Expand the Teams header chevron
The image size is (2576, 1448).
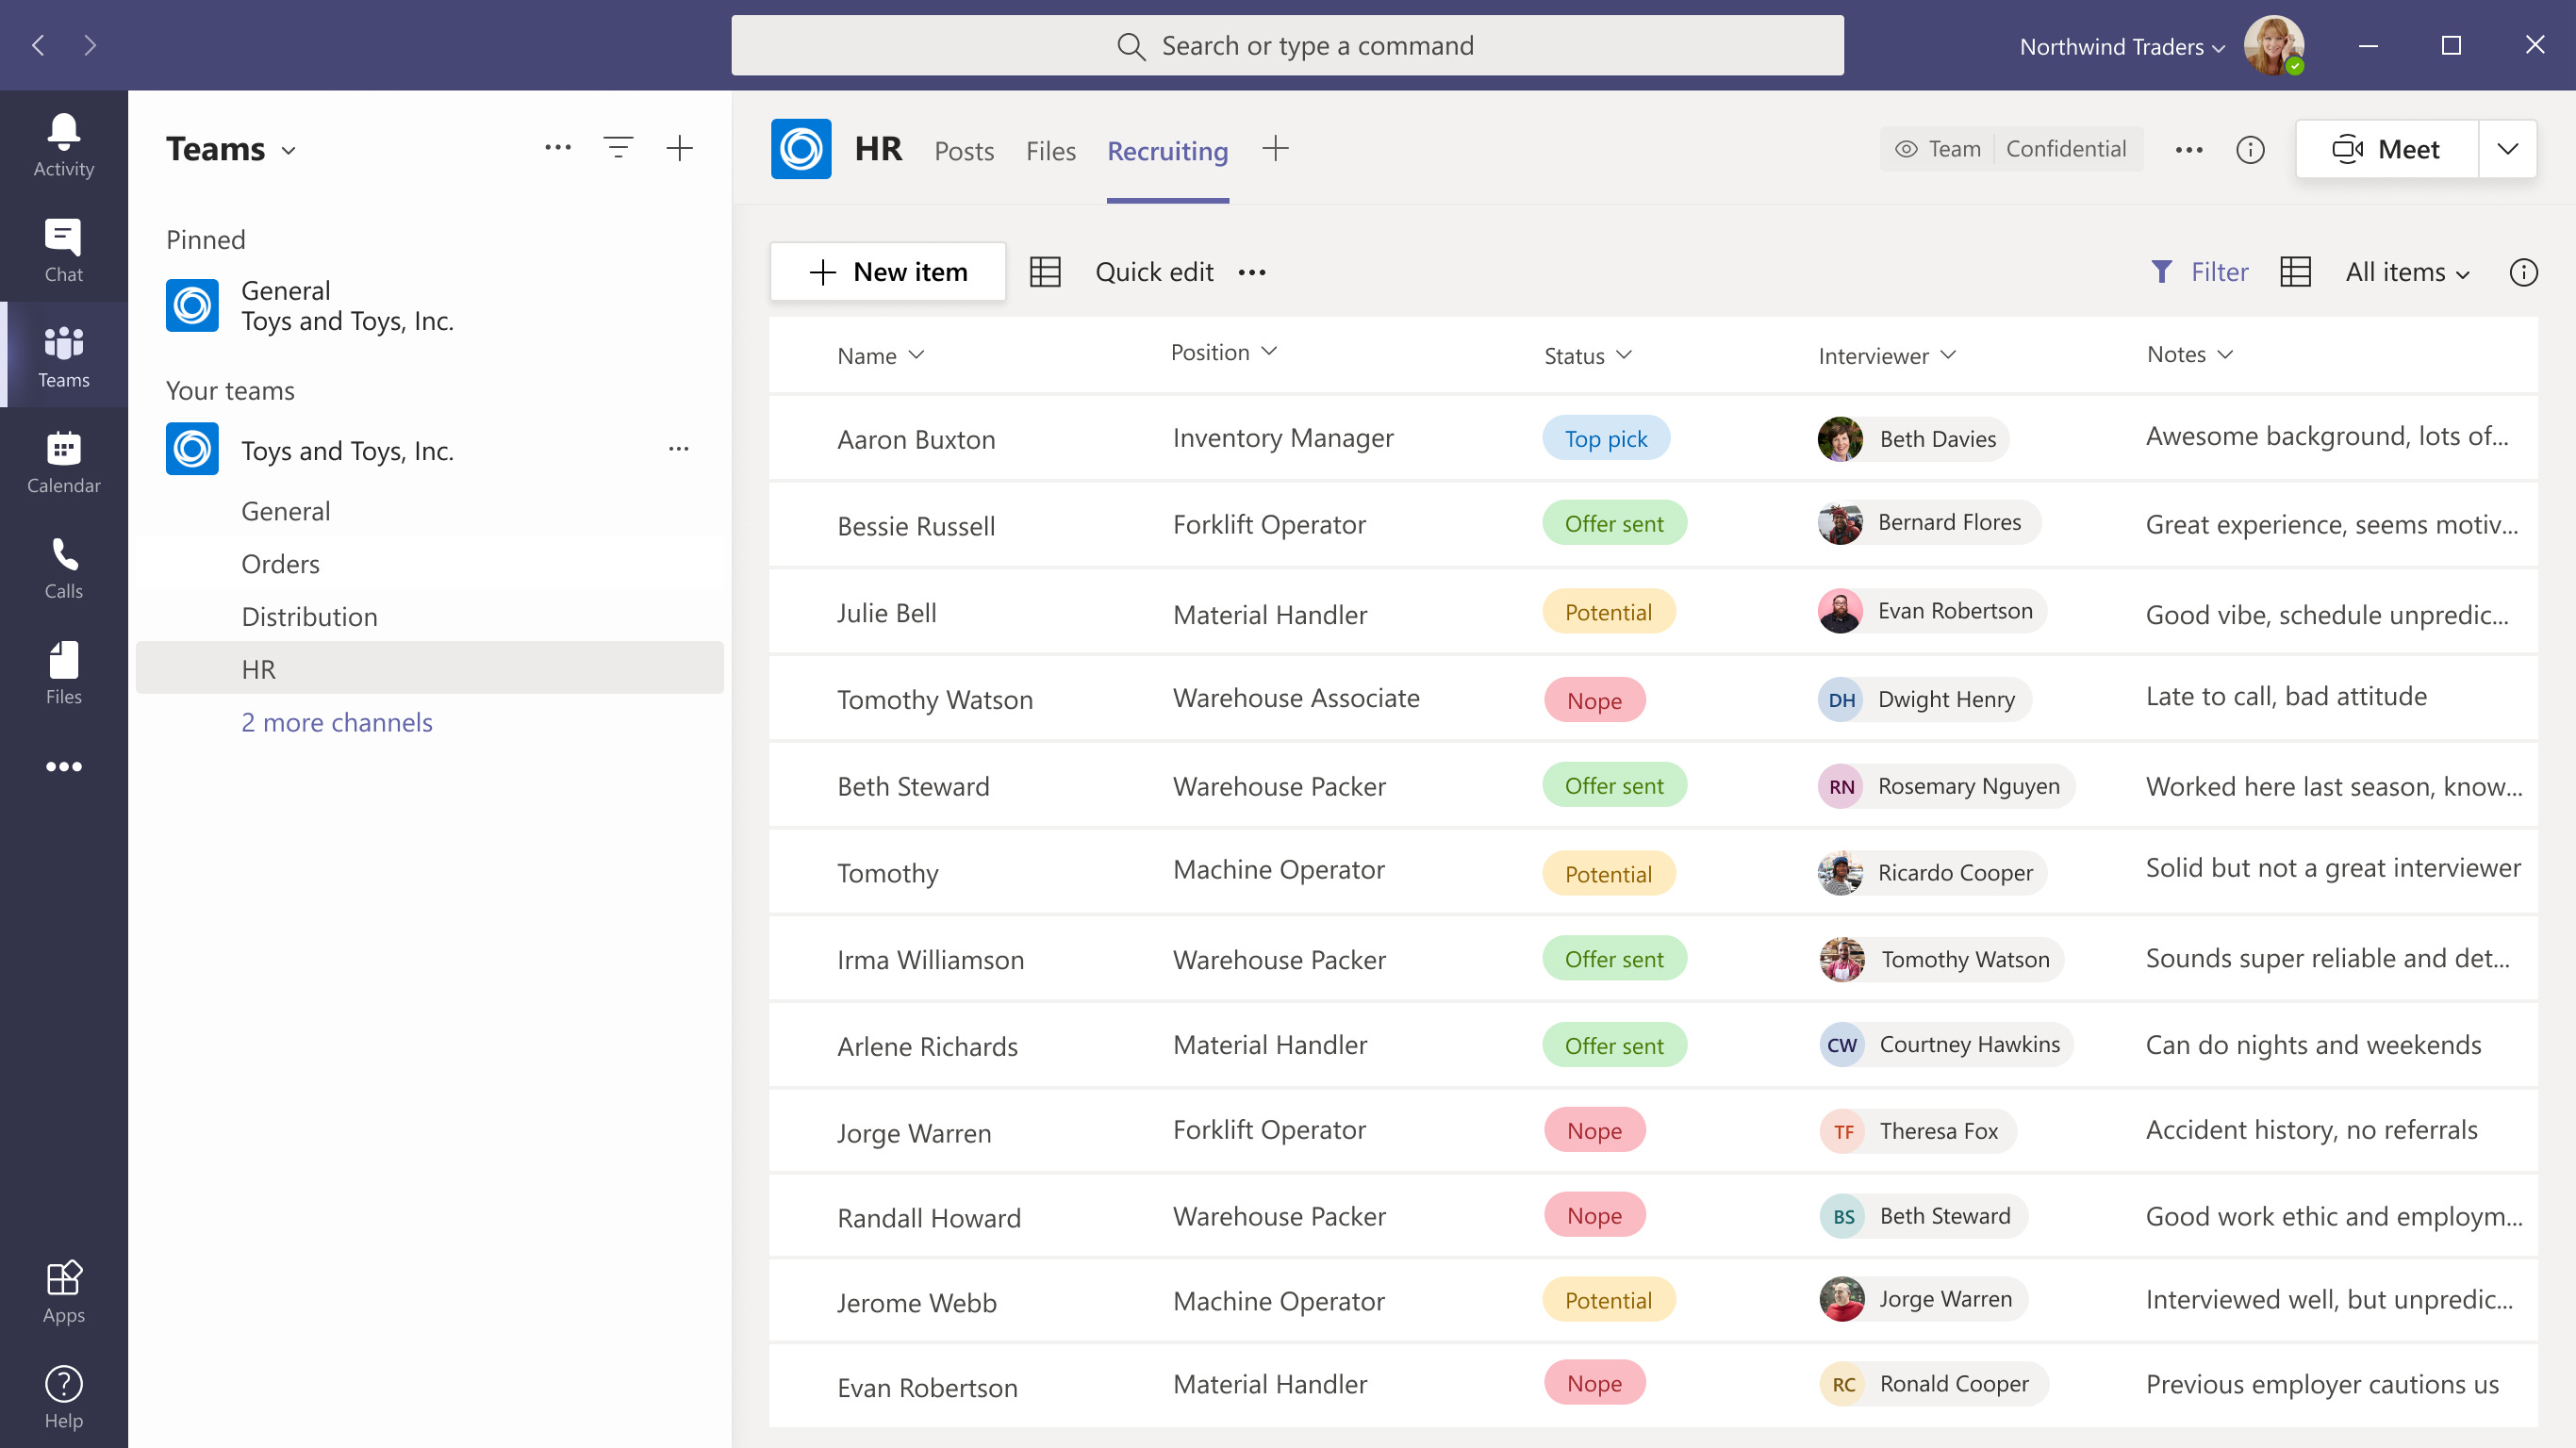click(289, 150)
